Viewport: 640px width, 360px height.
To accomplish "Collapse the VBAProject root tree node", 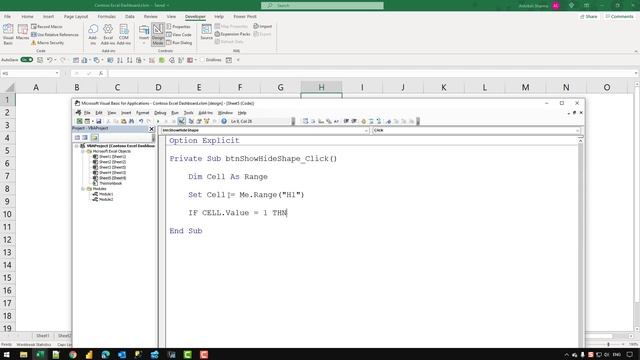I will point(76,146).
